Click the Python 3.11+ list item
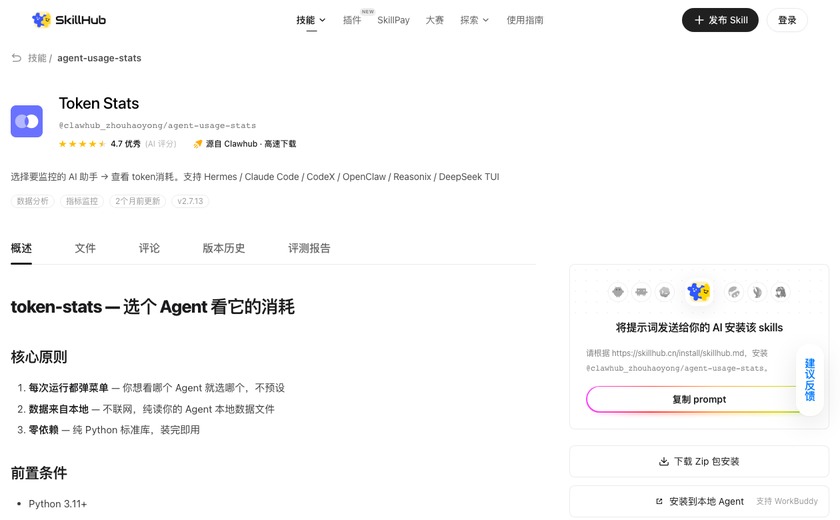This screenshot has height=520, width=840. pyautogui.click(x=57, y=504)
